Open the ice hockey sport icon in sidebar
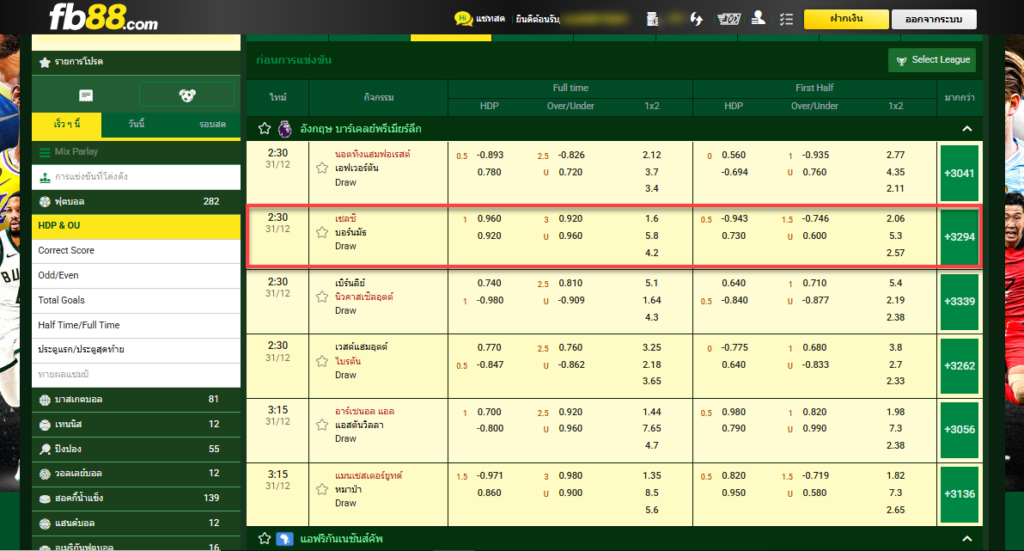The image size is (1024, 551). (44, 499)
